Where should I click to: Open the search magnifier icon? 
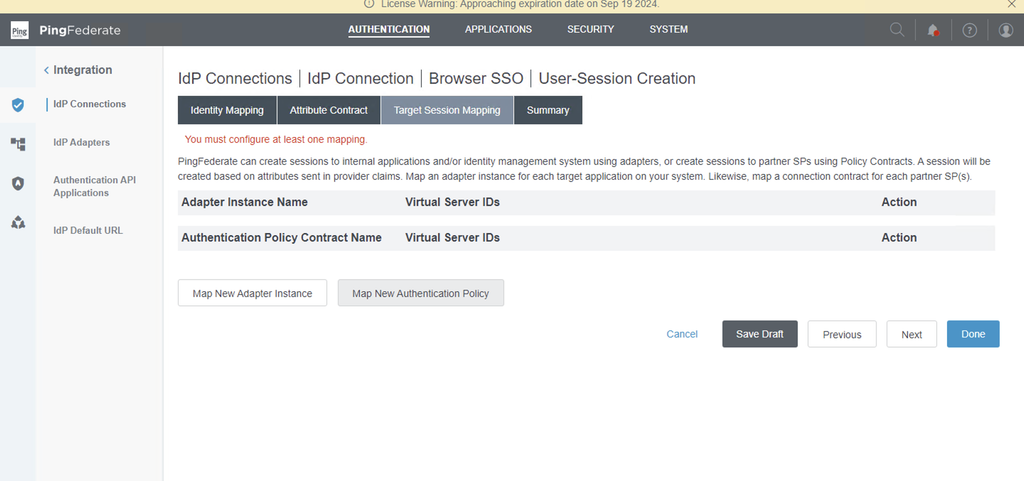coord(897,30)
